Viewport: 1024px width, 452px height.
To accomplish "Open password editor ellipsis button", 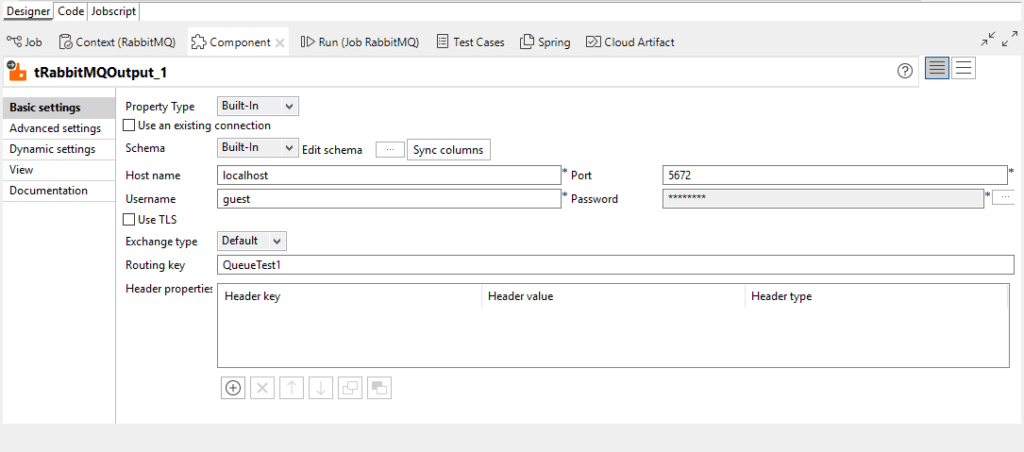I will coord(1004,198).
